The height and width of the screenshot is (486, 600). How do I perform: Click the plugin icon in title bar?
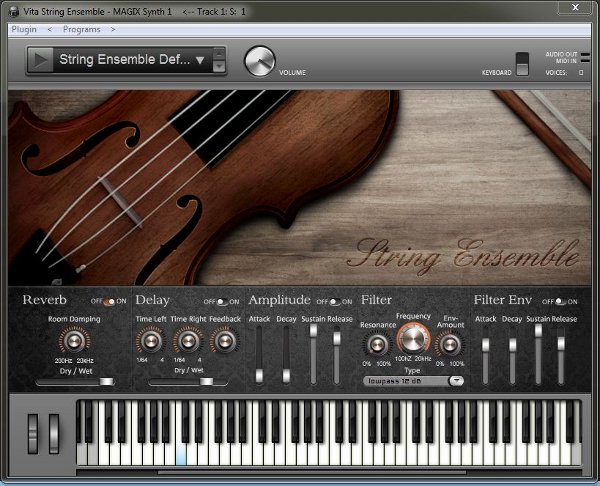point(13,12)
